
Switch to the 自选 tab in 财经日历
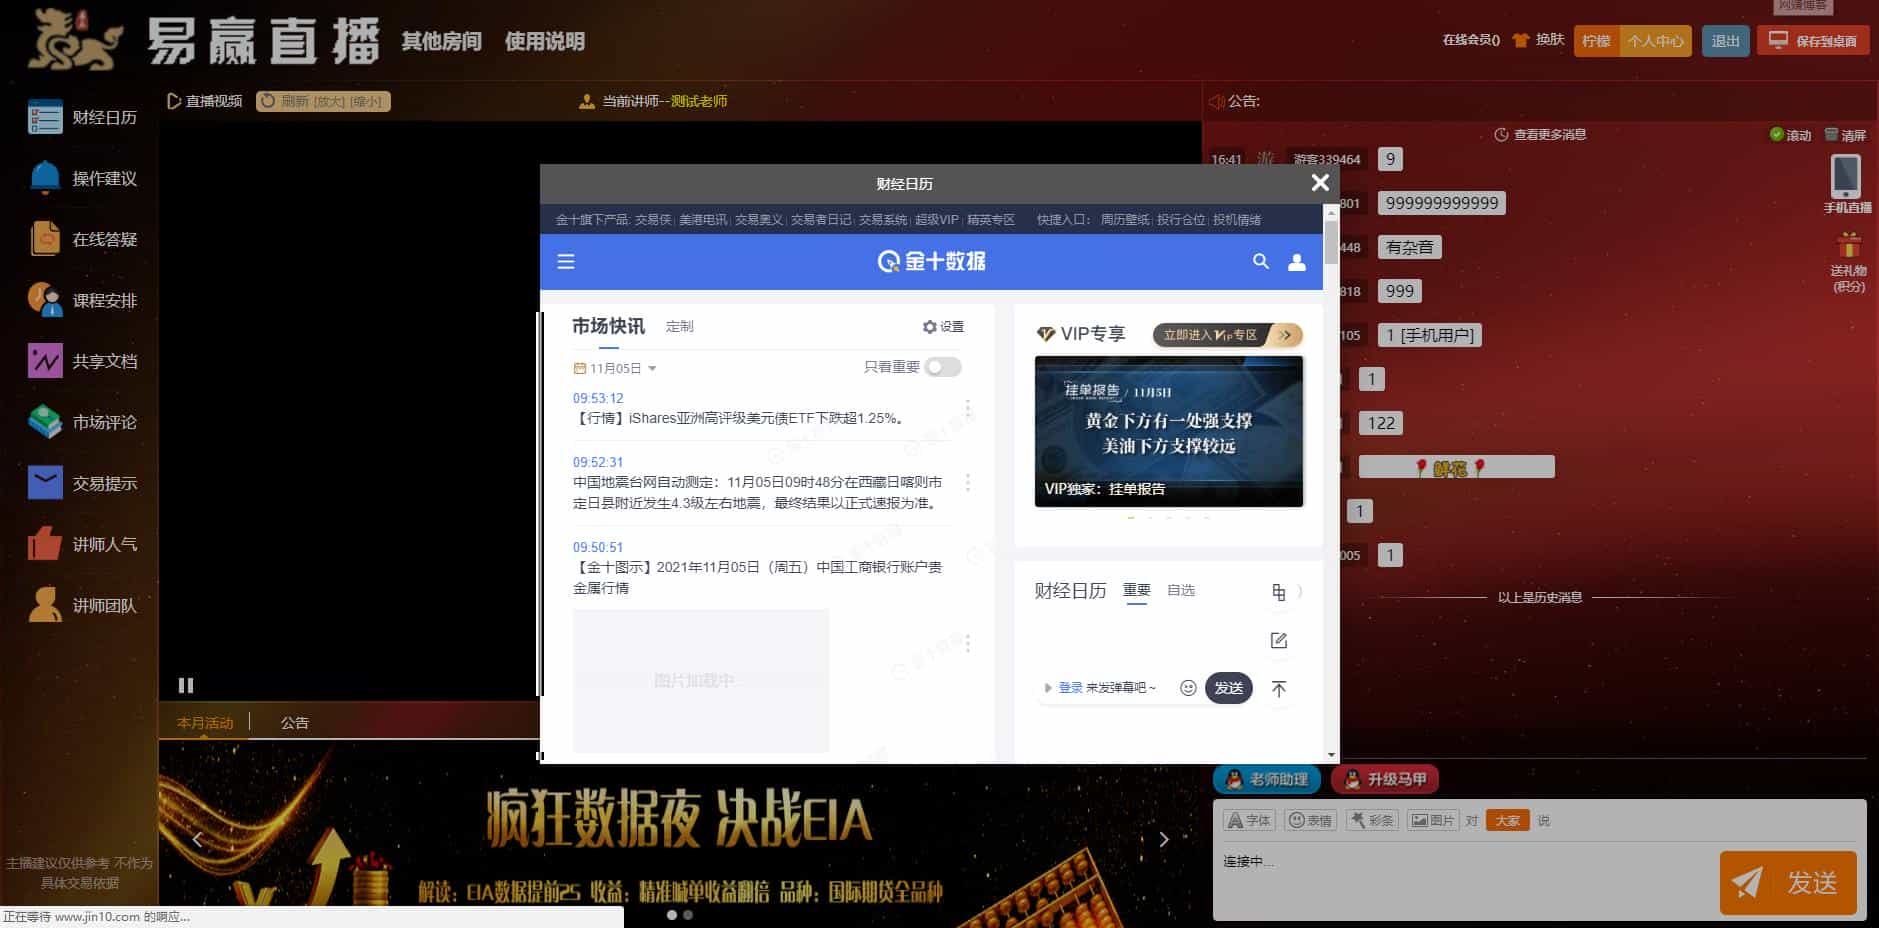coord(1181,590)
